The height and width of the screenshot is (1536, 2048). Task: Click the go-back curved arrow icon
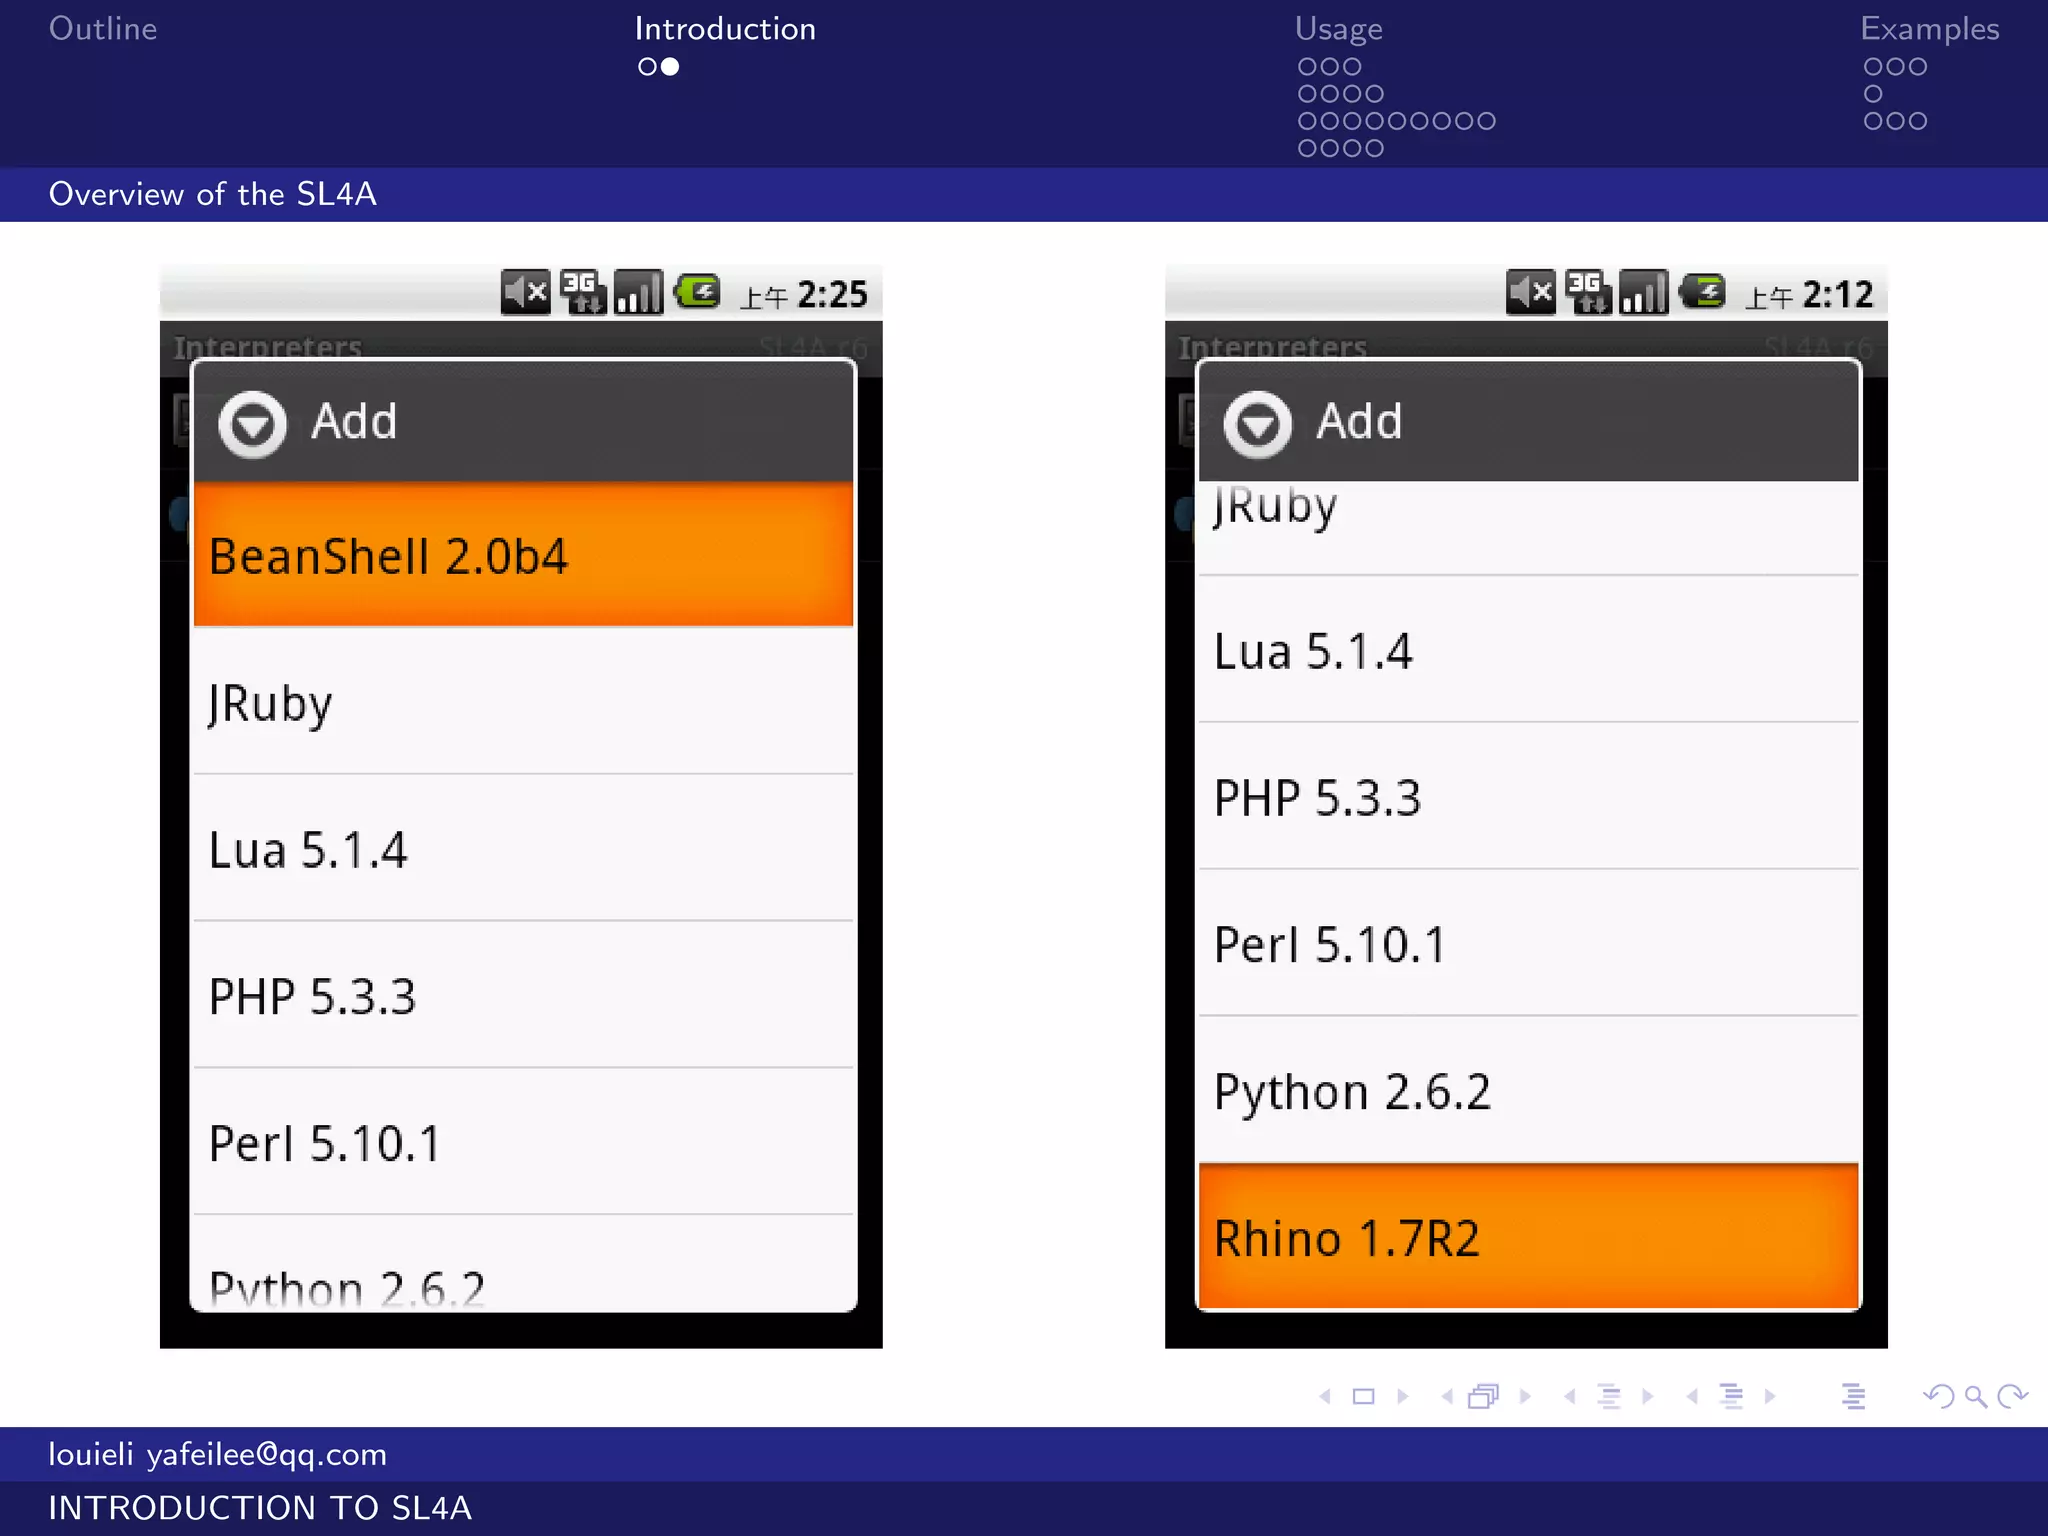coord(1938,1396)
